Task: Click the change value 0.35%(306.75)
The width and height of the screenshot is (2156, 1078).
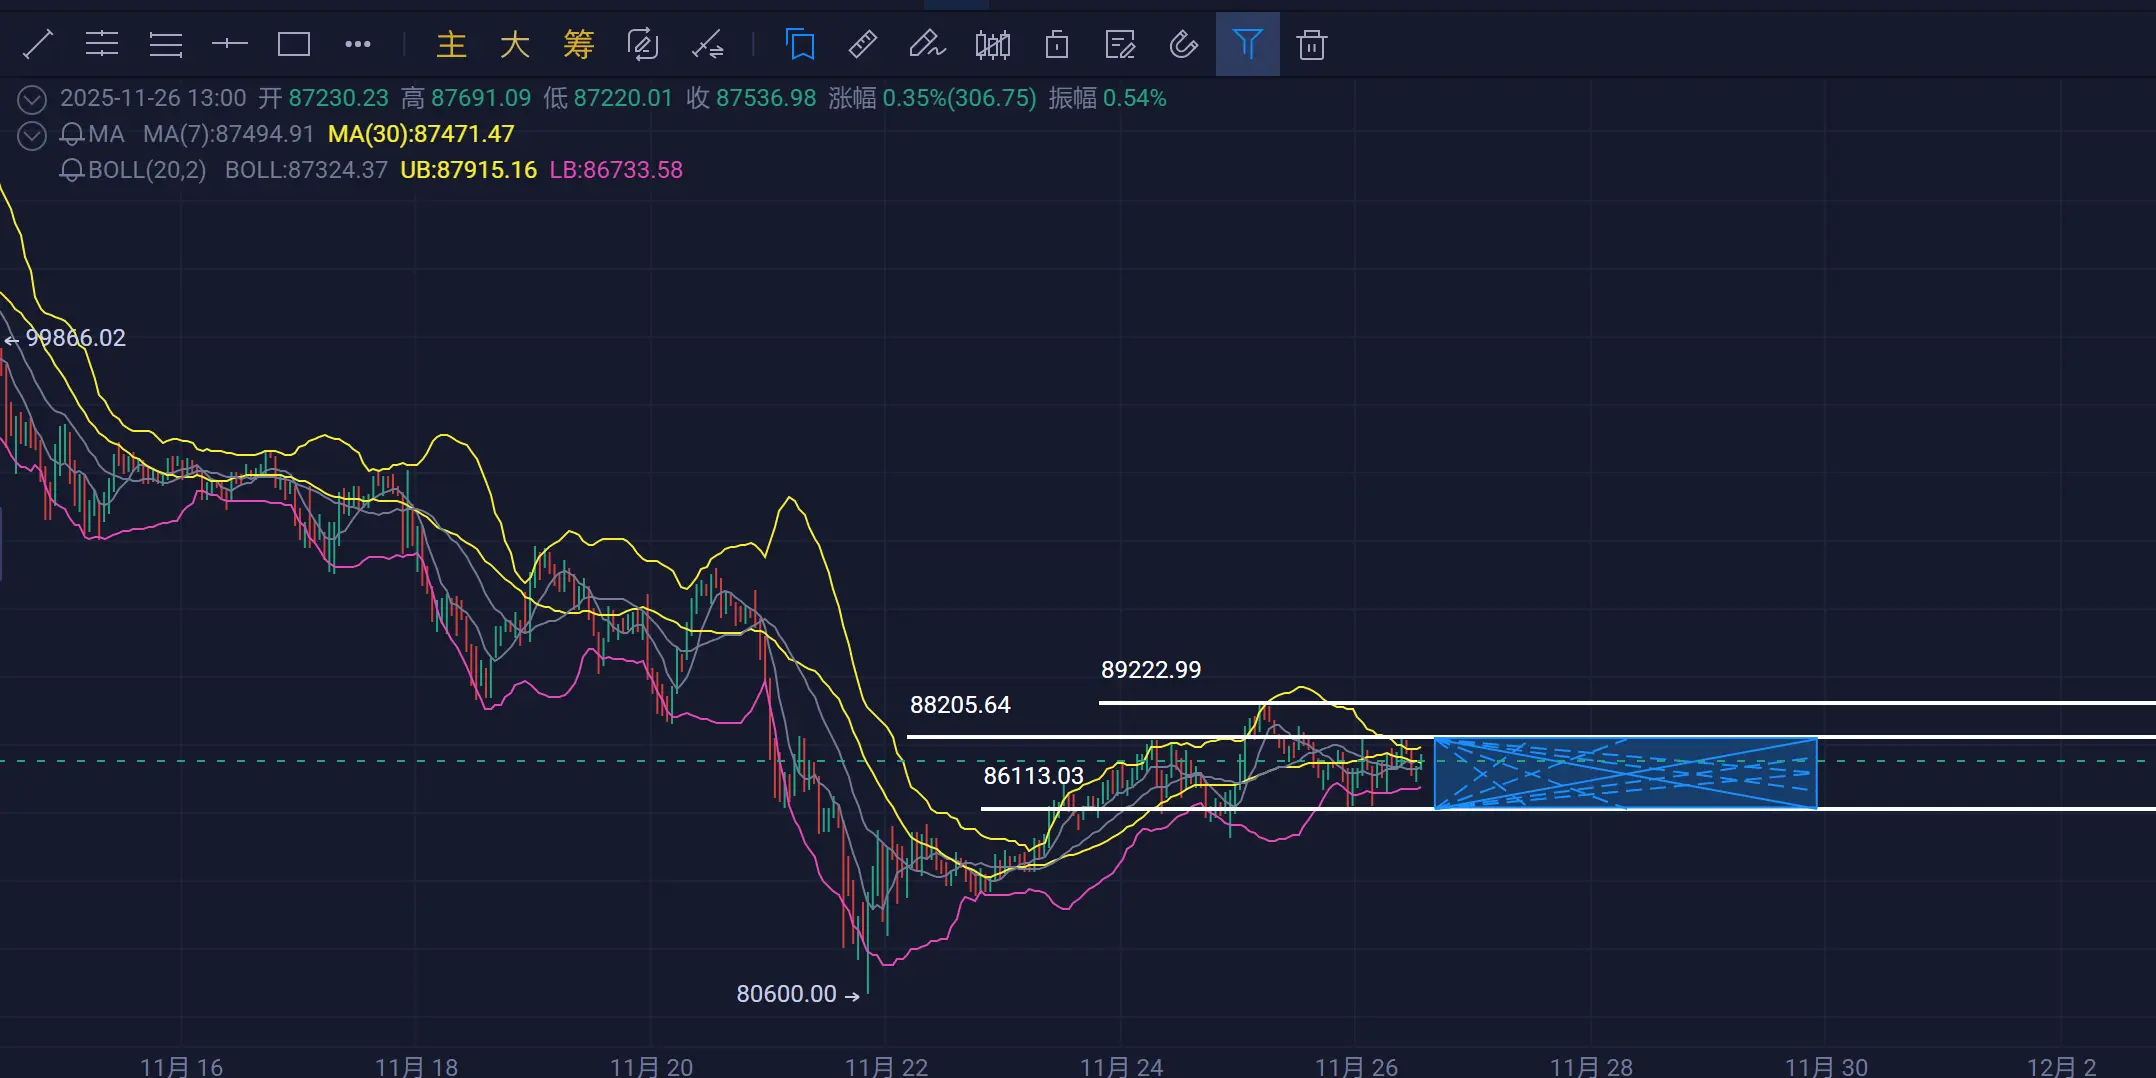Action: (960, 98)
